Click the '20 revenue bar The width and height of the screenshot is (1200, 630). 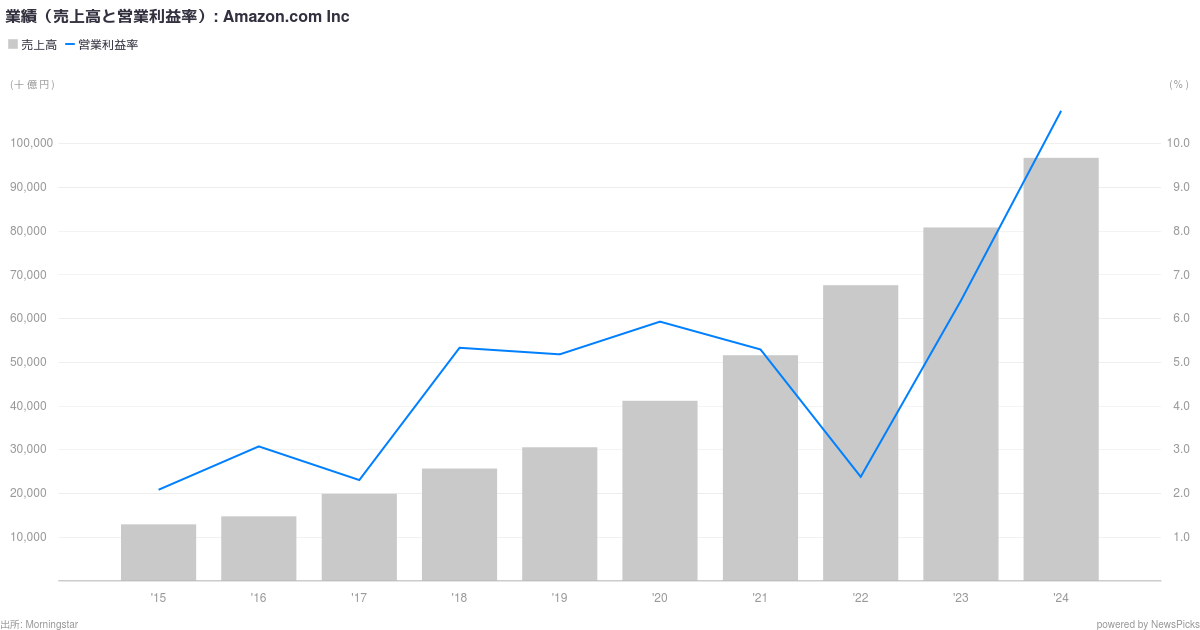(x=660, y=491)
